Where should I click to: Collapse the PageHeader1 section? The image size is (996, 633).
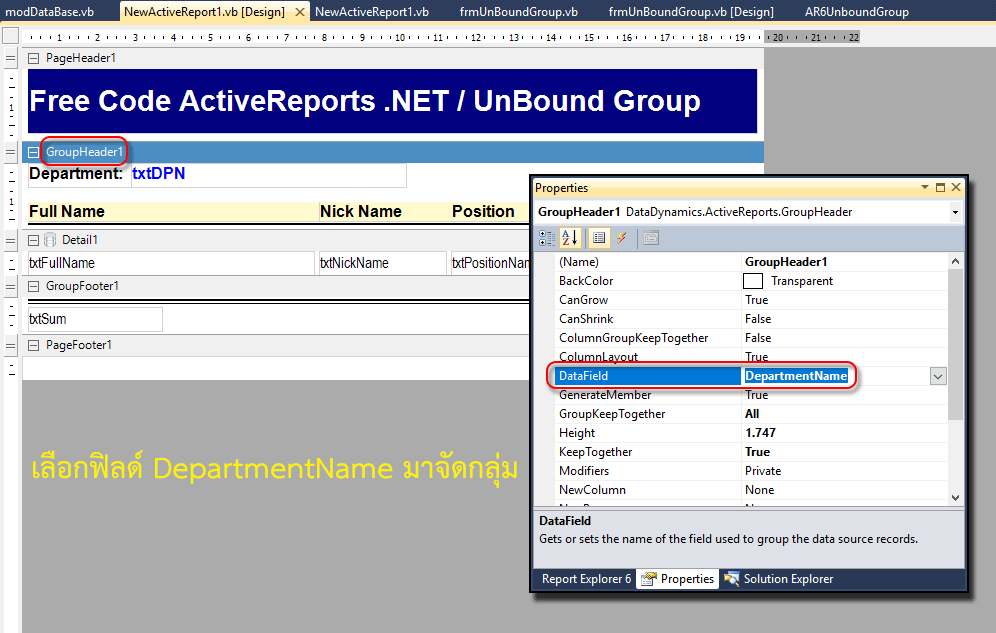[34, 58]
